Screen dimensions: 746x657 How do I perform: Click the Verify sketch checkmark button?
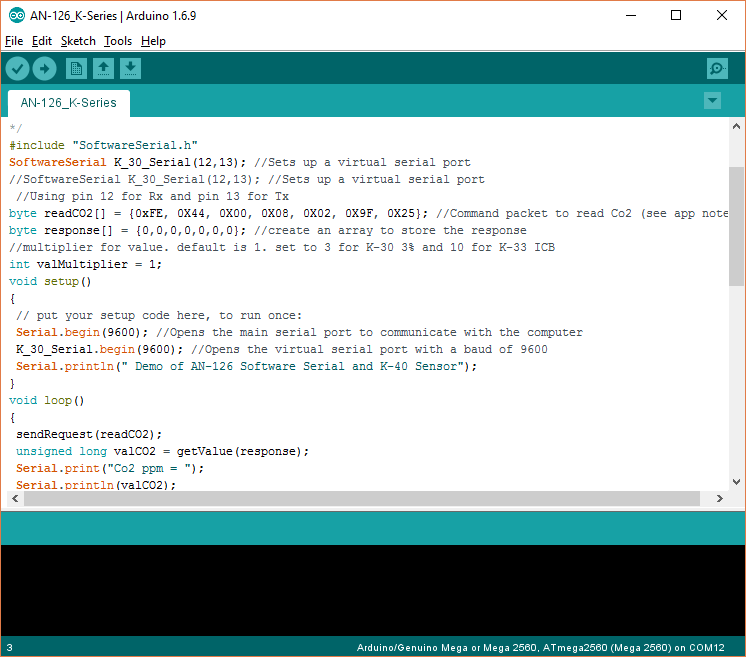(18, 69)
